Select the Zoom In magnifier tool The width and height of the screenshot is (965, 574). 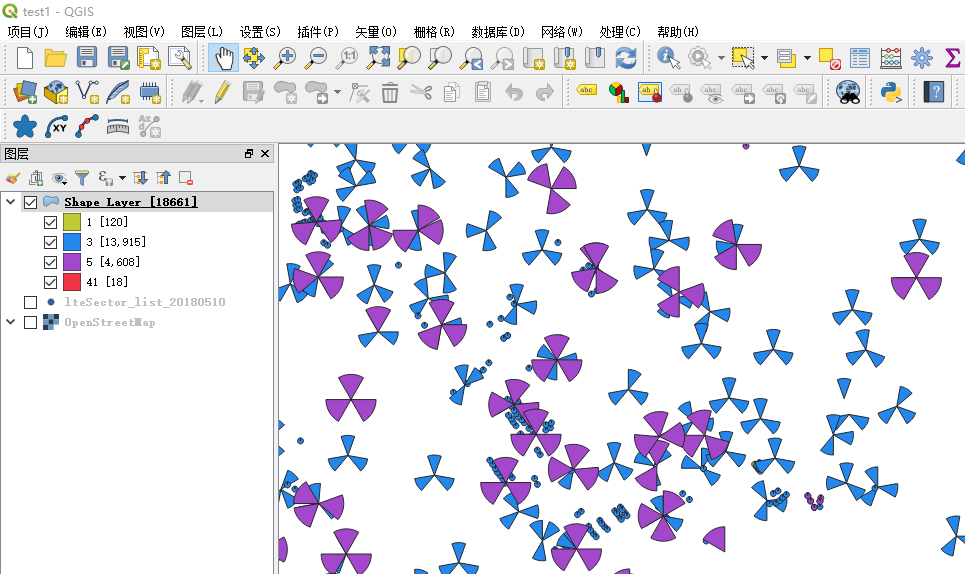tap(285, 58)
